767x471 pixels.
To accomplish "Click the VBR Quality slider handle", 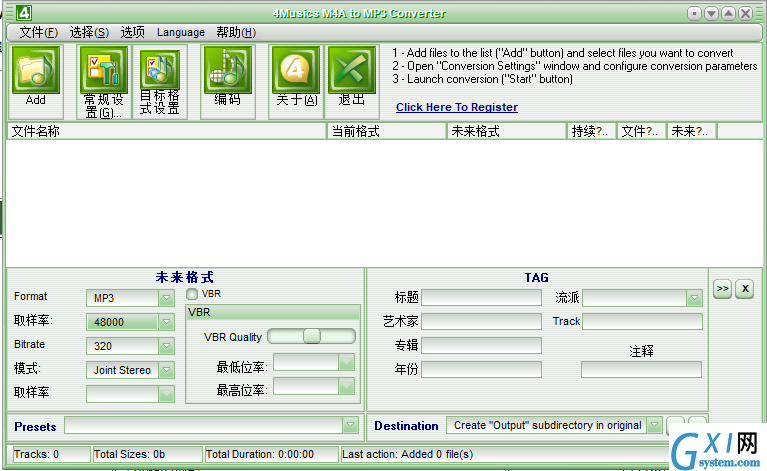I will [312, 336].
